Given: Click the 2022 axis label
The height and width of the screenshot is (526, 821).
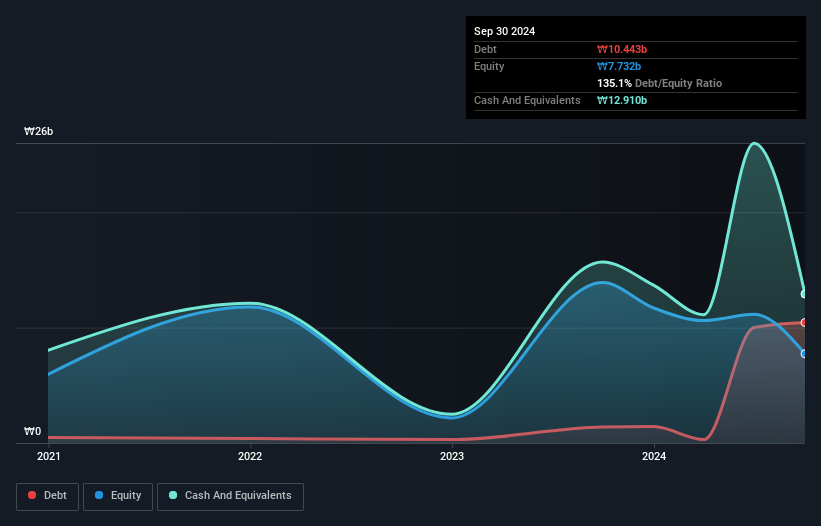Looking at the screenshot, I should pyautogui.click(x=250, y=456).
